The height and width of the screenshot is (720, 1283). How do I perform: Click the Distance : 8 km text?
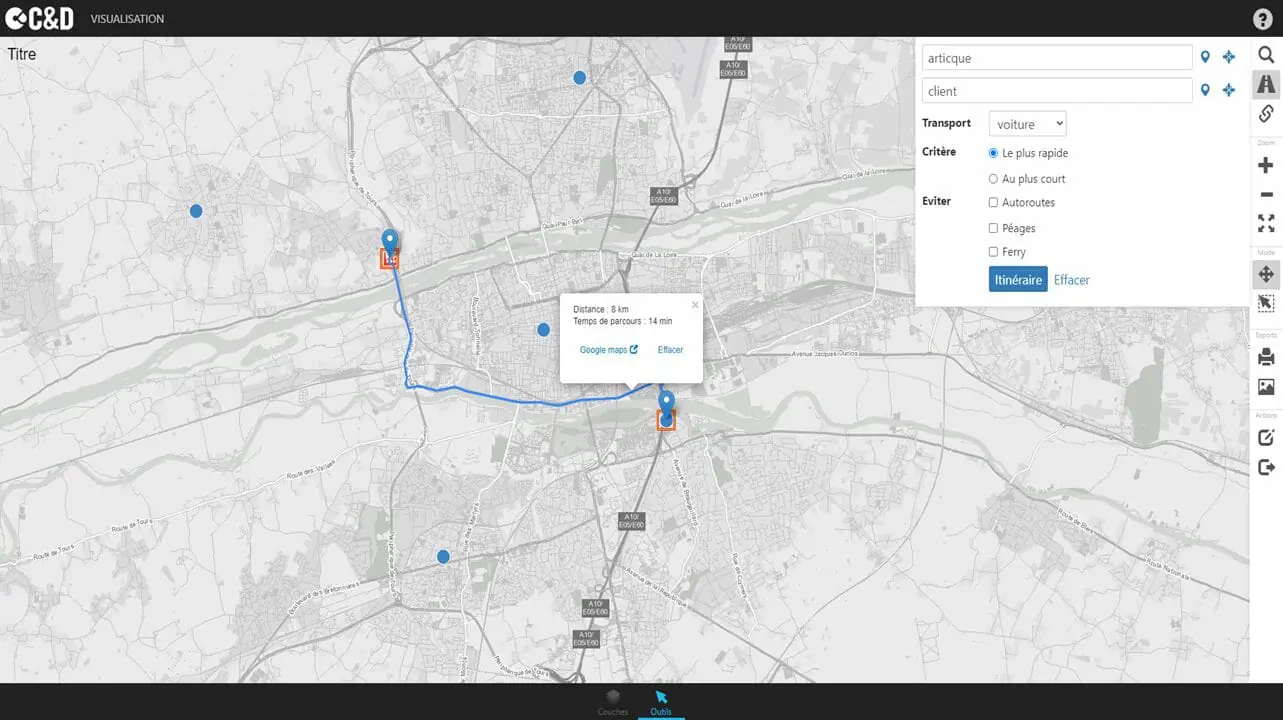(601, 309)
